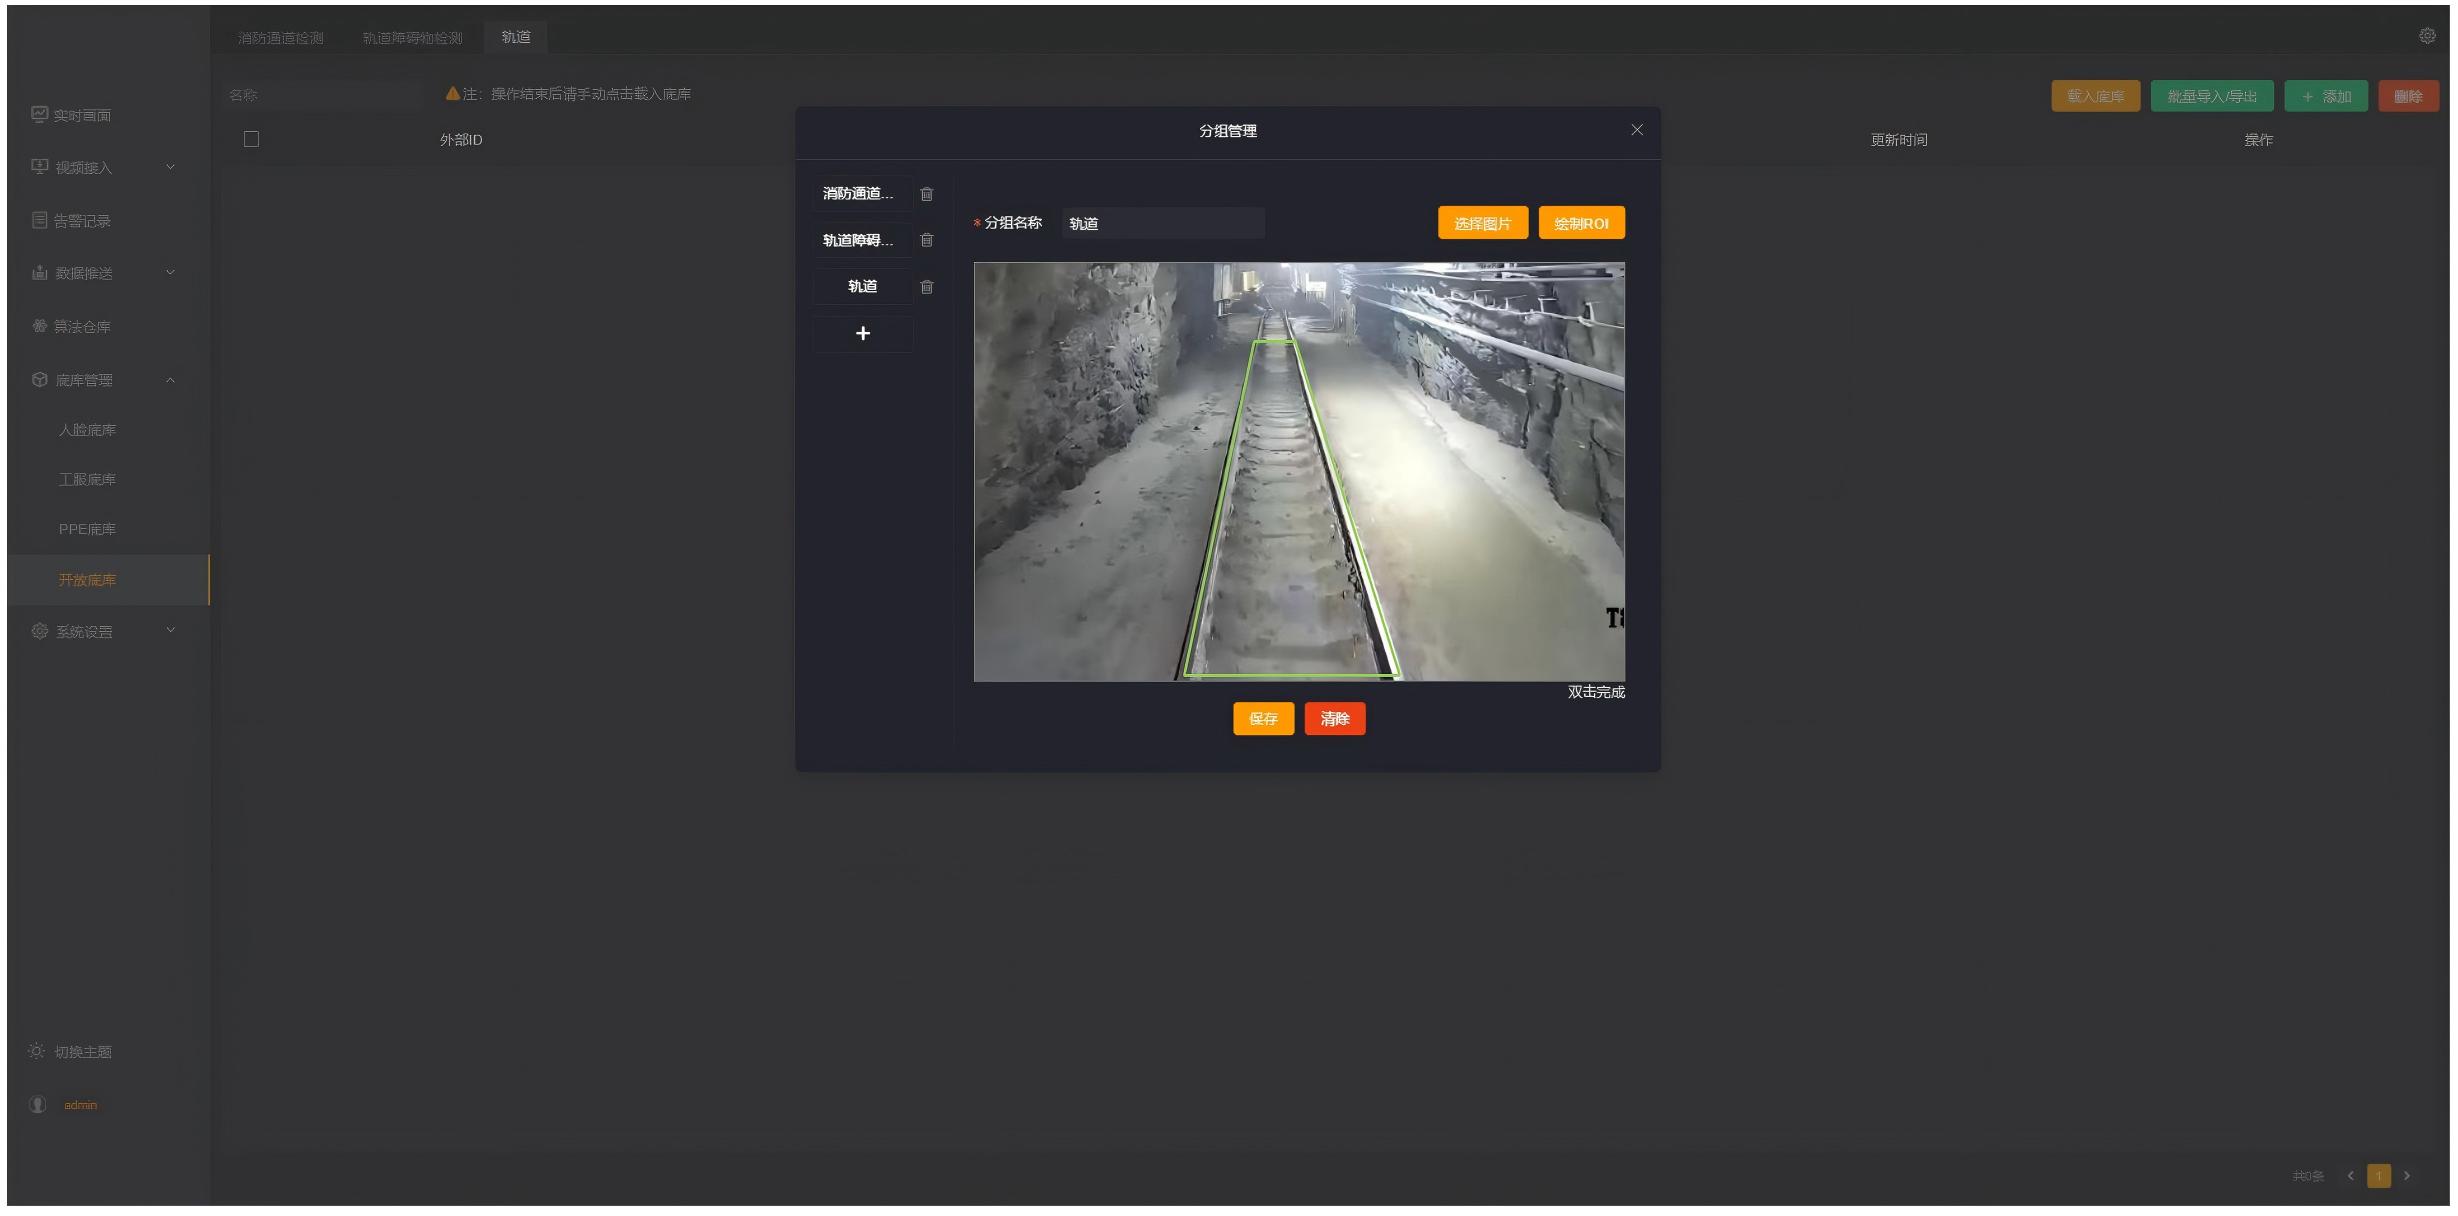This screenshot has height=1216, width=2458.
Task: Select the 轨道 tab at the top
Action: (x=516, y=37)
